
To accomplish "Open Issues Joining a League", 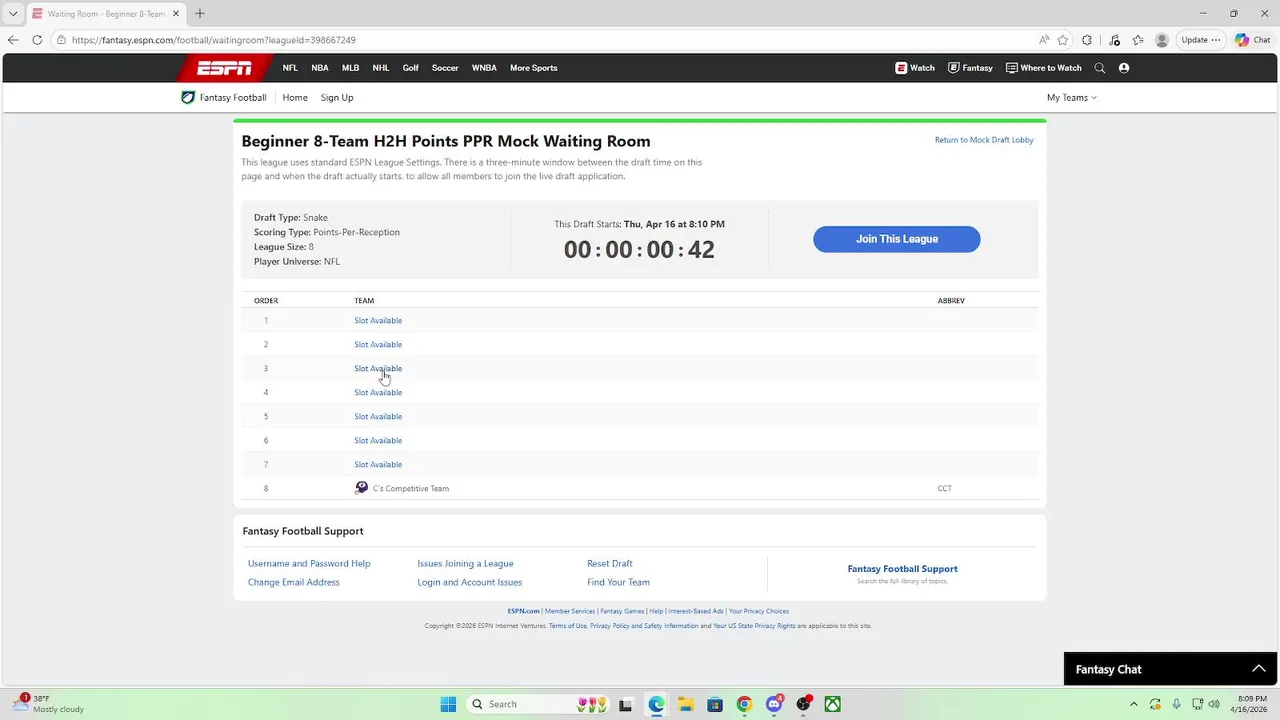I will 465,563.
